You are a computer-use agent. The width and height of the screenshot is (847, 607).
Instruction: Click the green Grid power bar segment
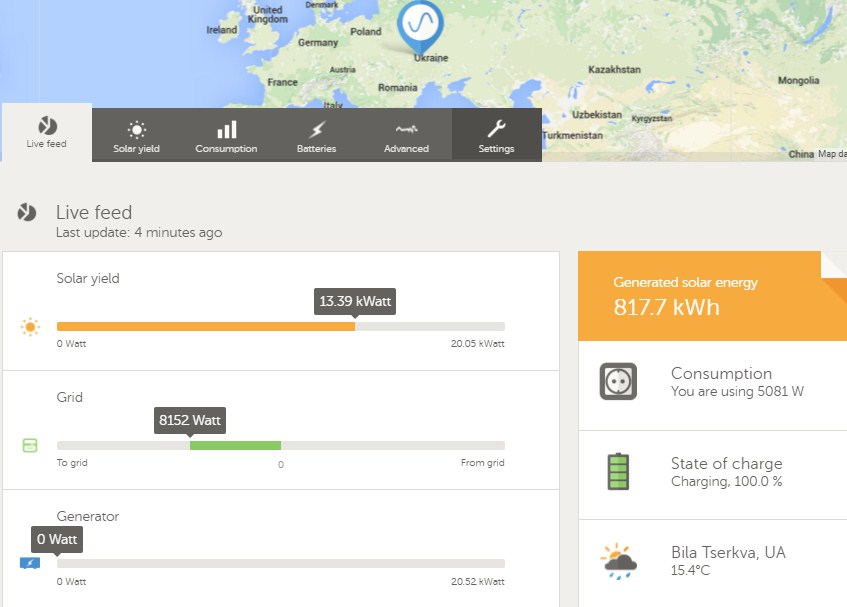click(x=235, y=445)
